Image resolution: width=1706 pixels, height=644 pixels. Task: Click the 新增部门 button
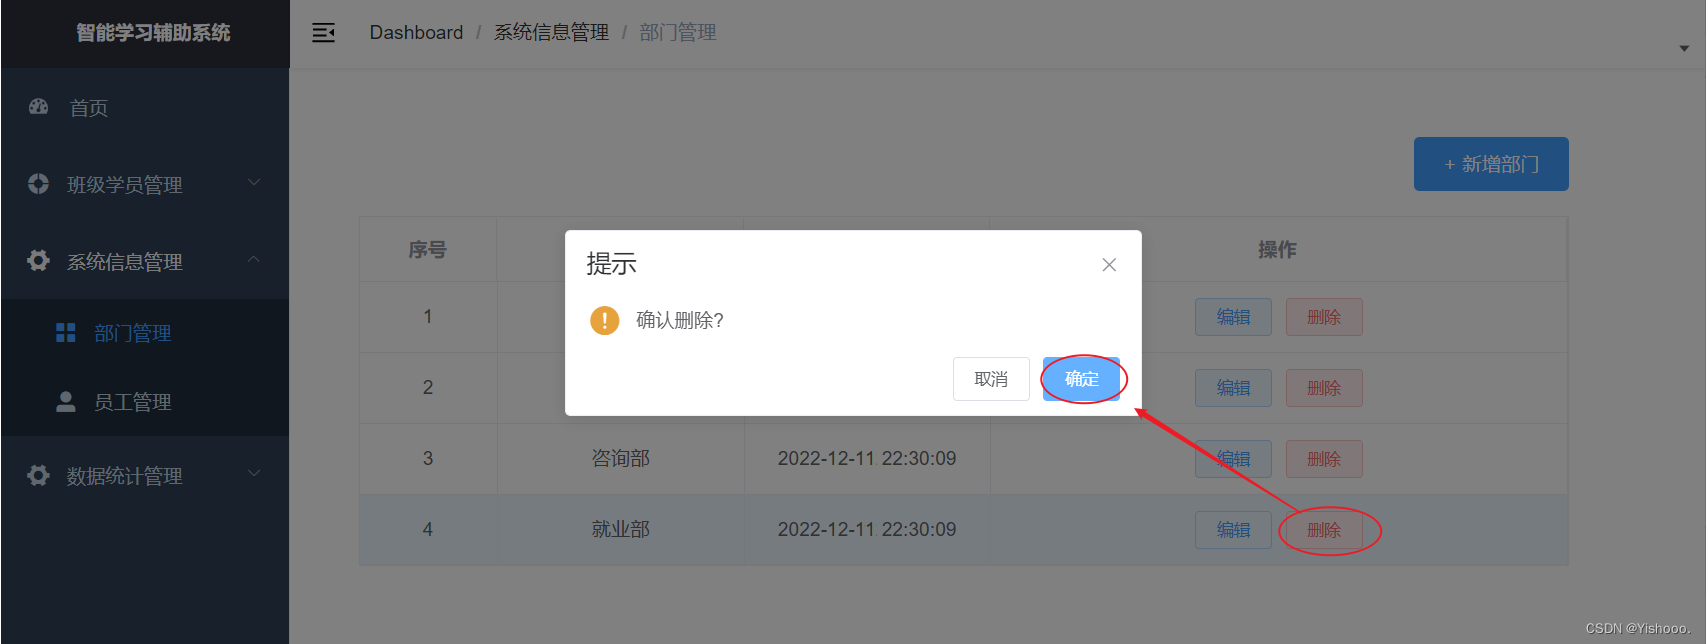[x=1491, y=164]
